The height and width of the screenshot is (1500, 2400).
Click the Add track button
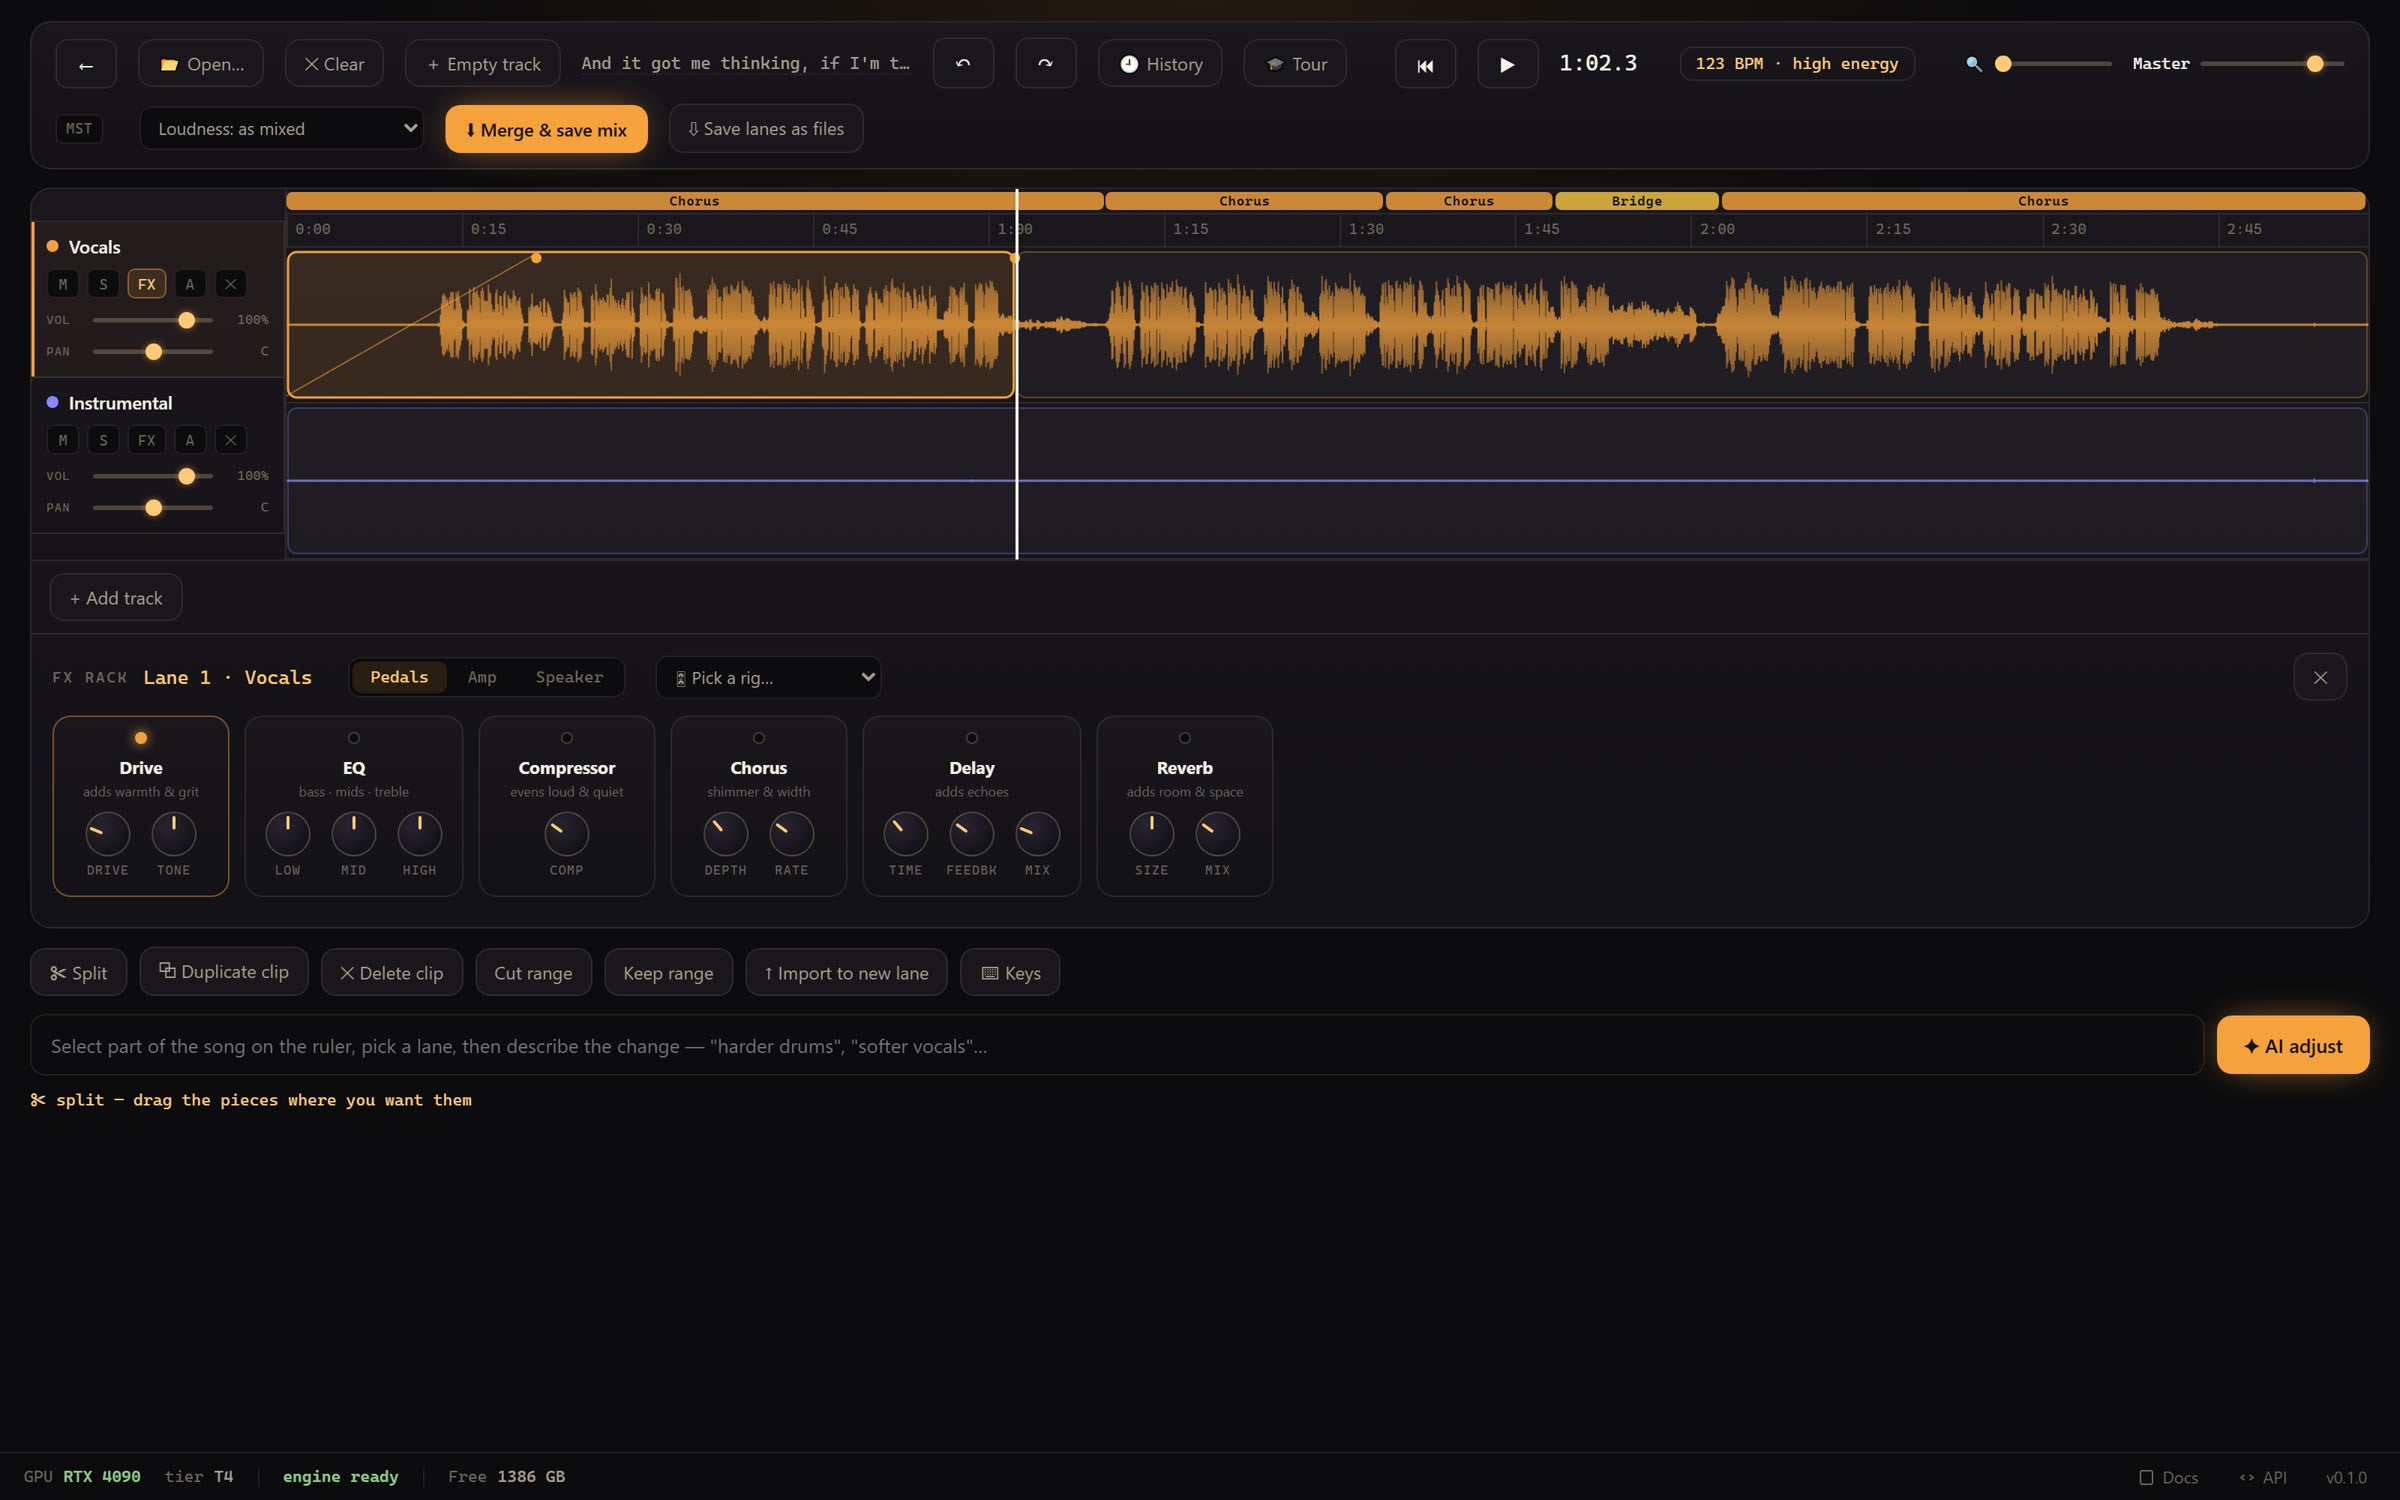[x=116, y=597]
